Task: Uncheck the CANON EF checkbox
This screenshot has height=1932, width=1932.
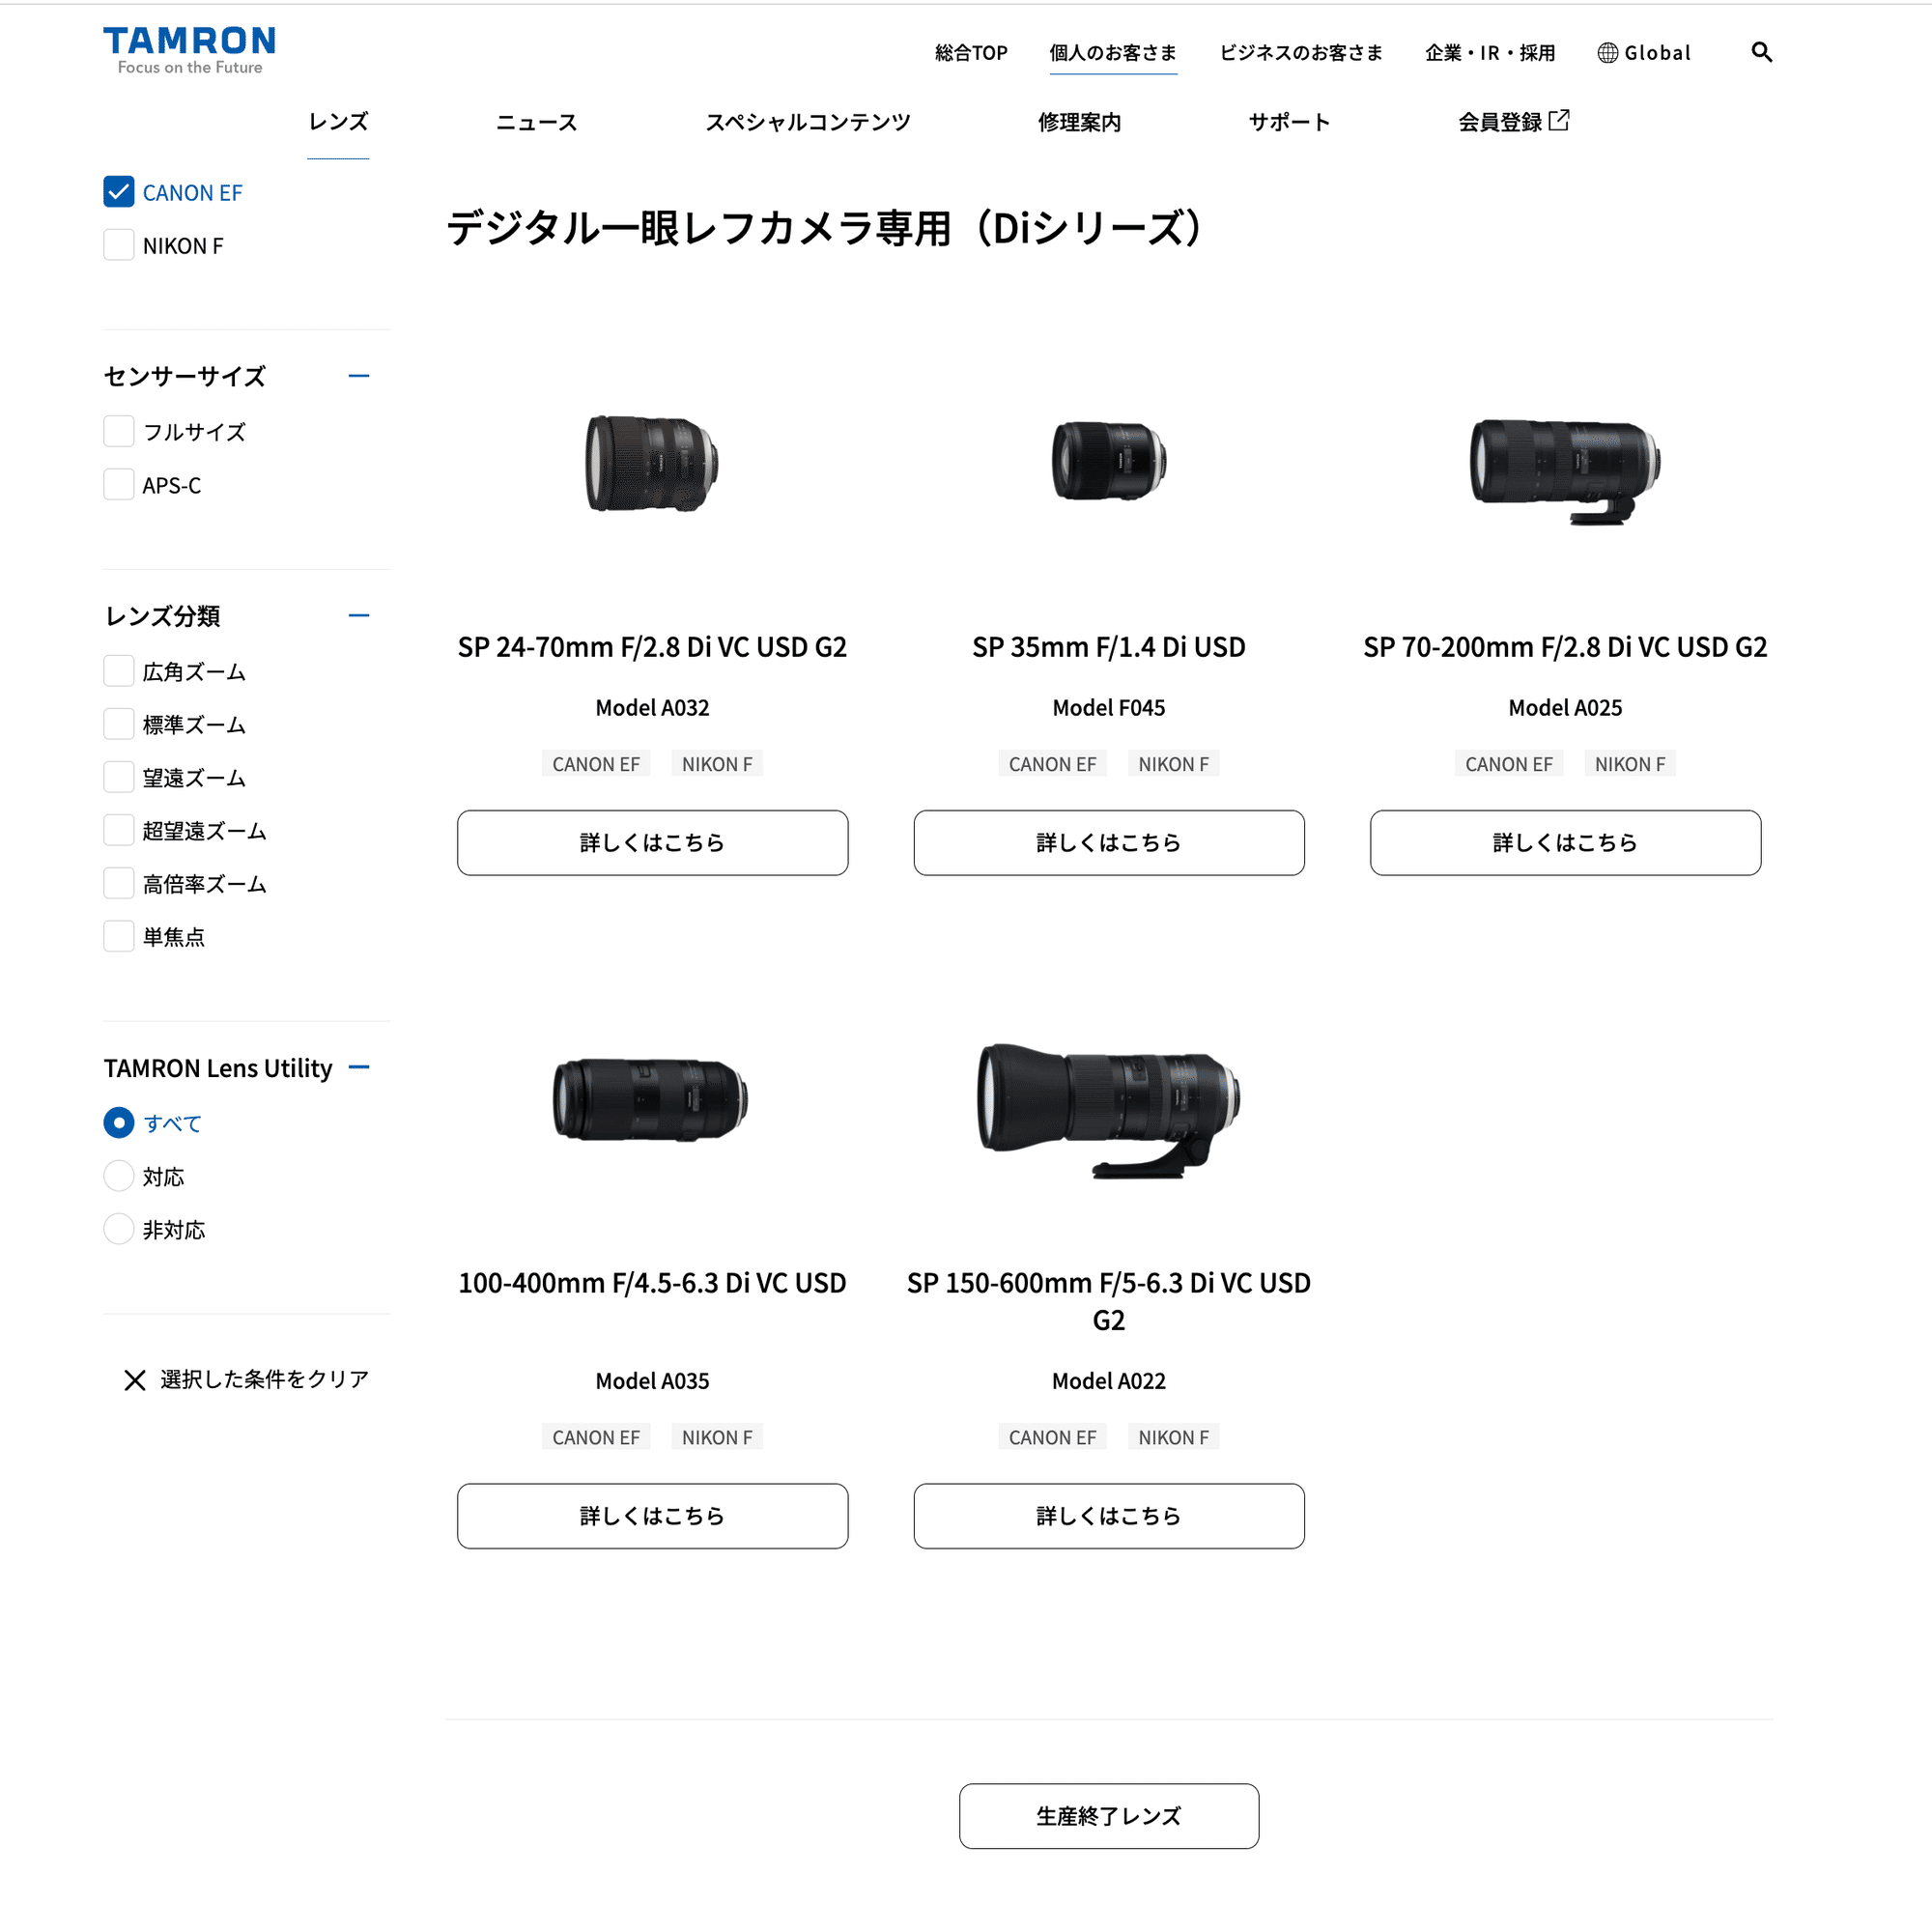Action: tap(118, 192)
